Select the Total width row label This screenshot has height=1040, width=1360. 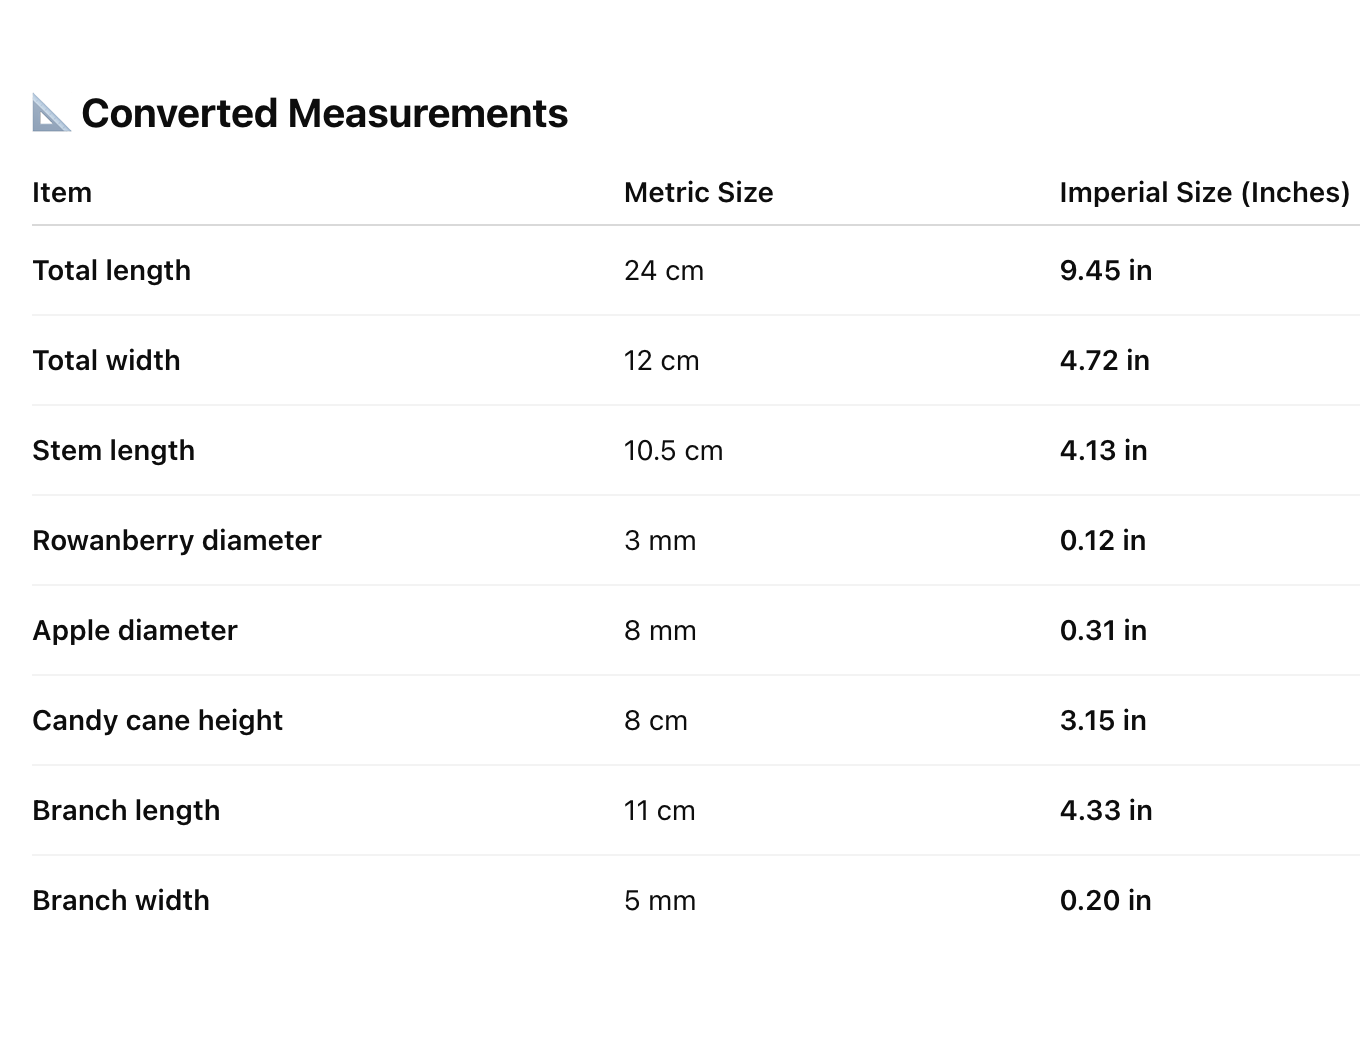pyautogui.click(x=106, y=360)
